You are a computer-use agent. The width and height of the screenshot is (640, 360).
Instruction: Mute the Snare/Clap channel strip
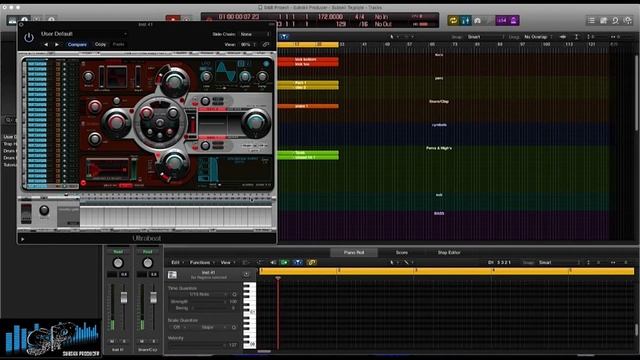click(142, 341)
